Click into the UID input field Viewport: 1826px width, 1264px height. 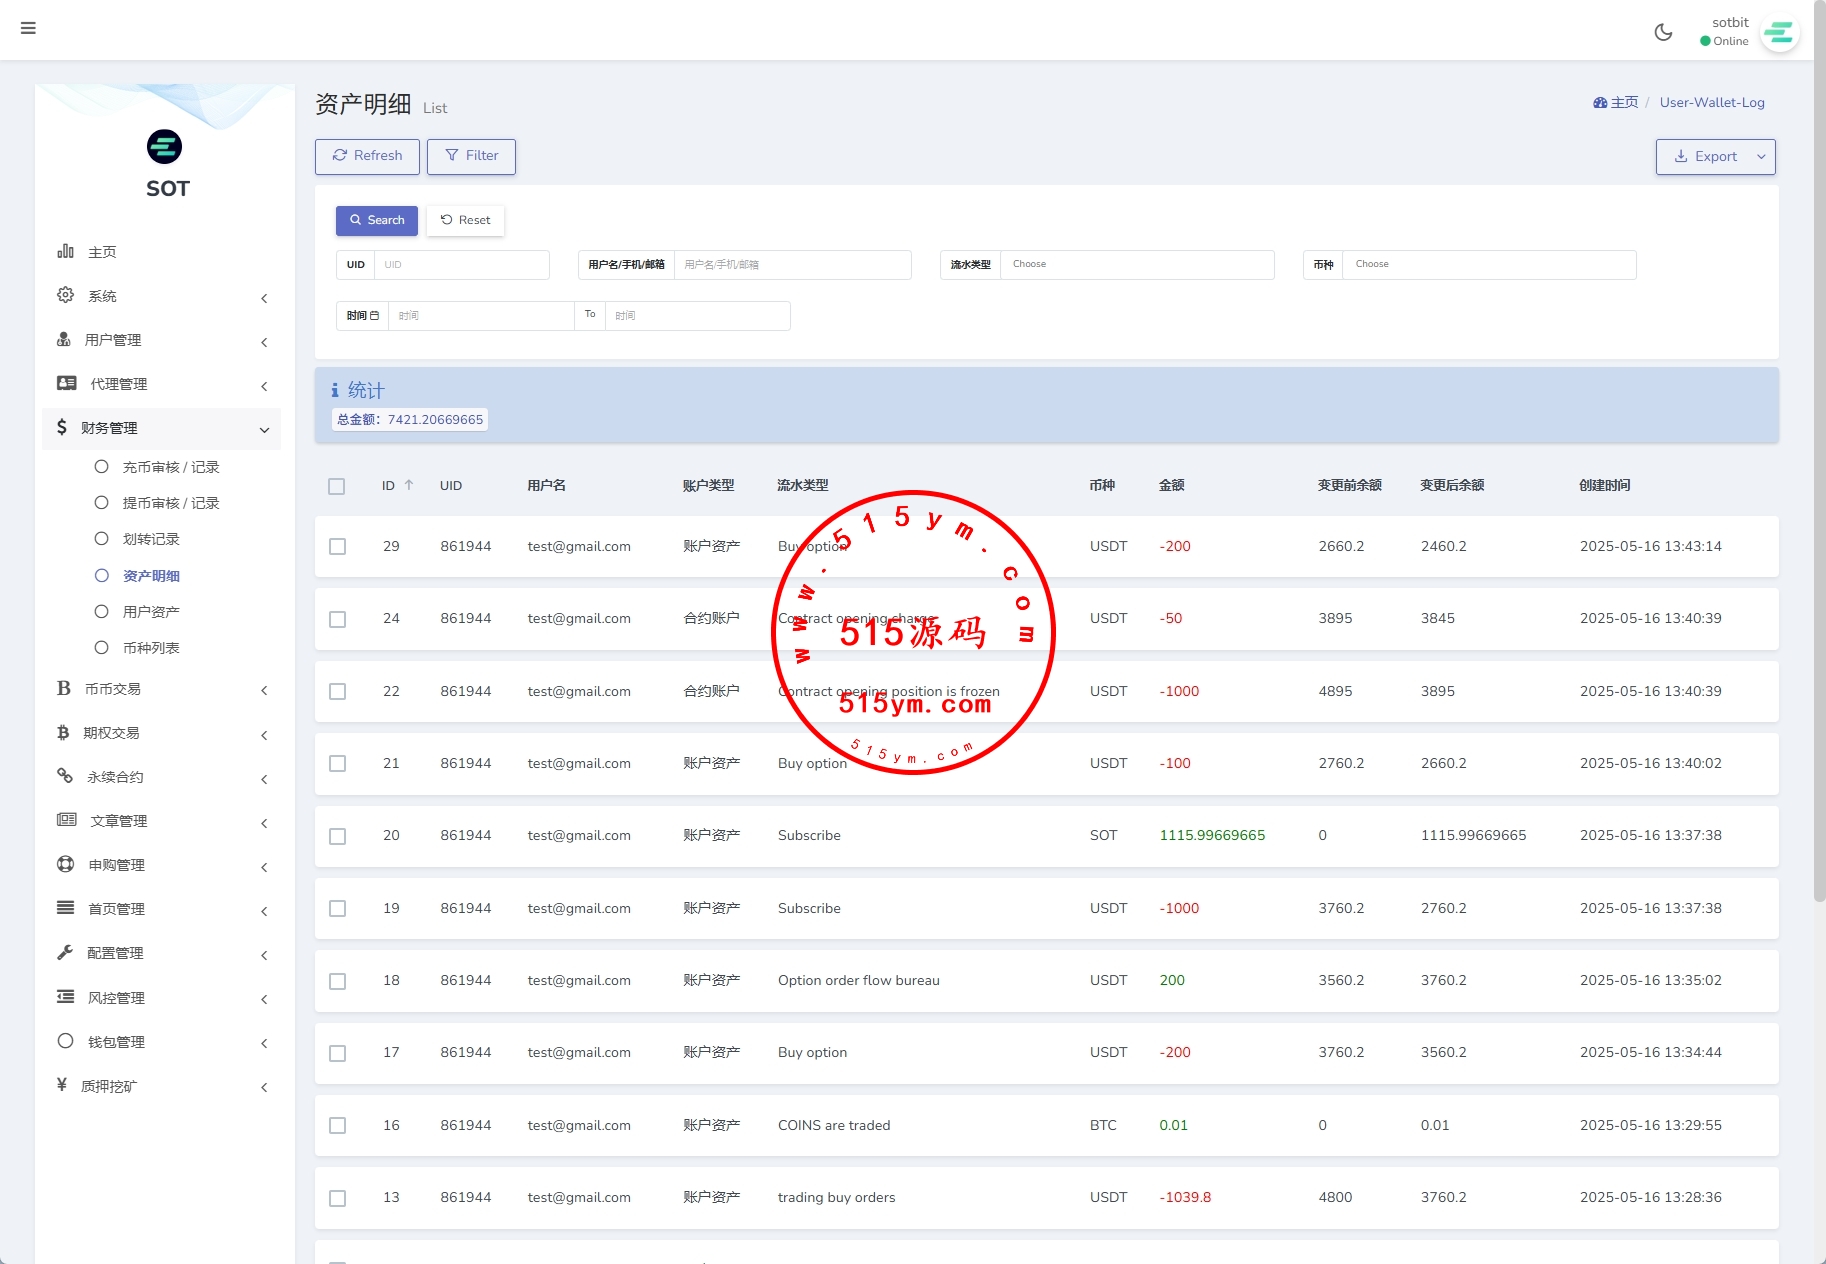pos(461,265)
